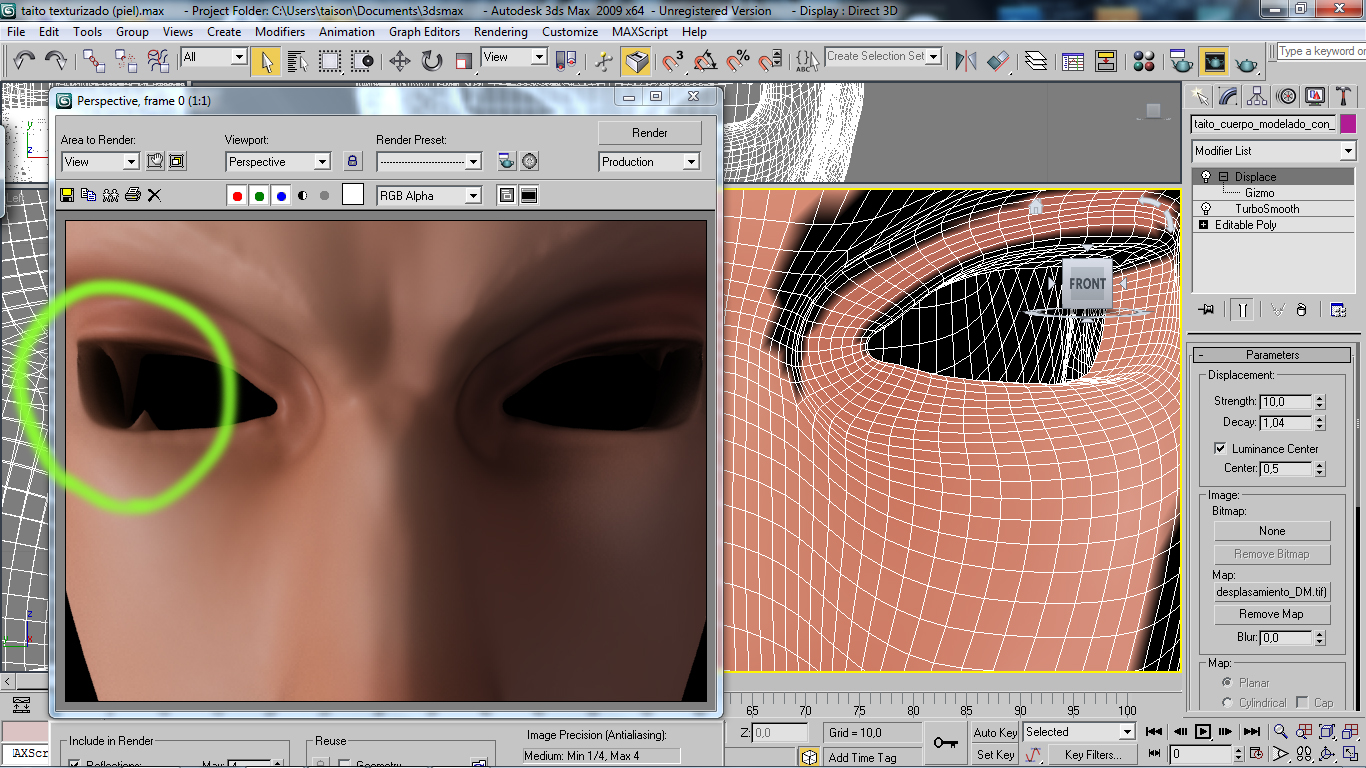Expand the RGB Alpha channel dropdown
The height and width of the screenshot is (768, 1366).
(473, 196)
